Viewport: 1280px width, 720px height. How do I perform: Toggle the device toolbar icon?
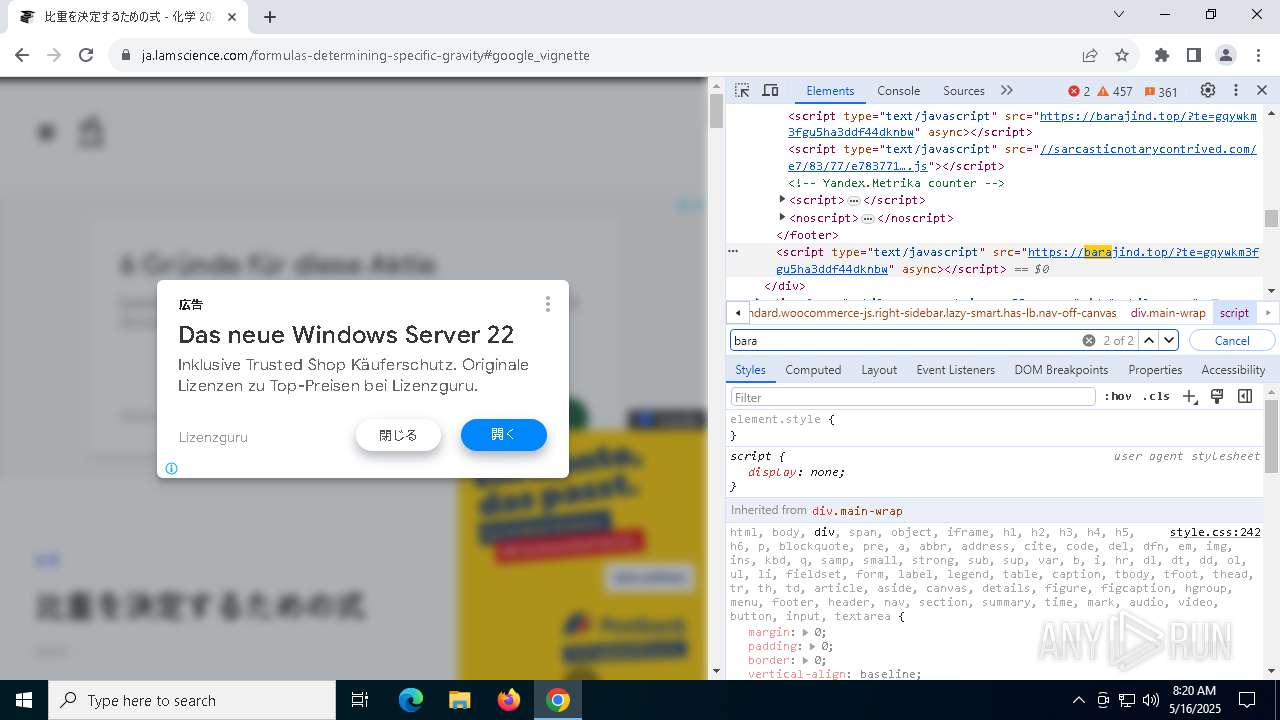[770, 91]
